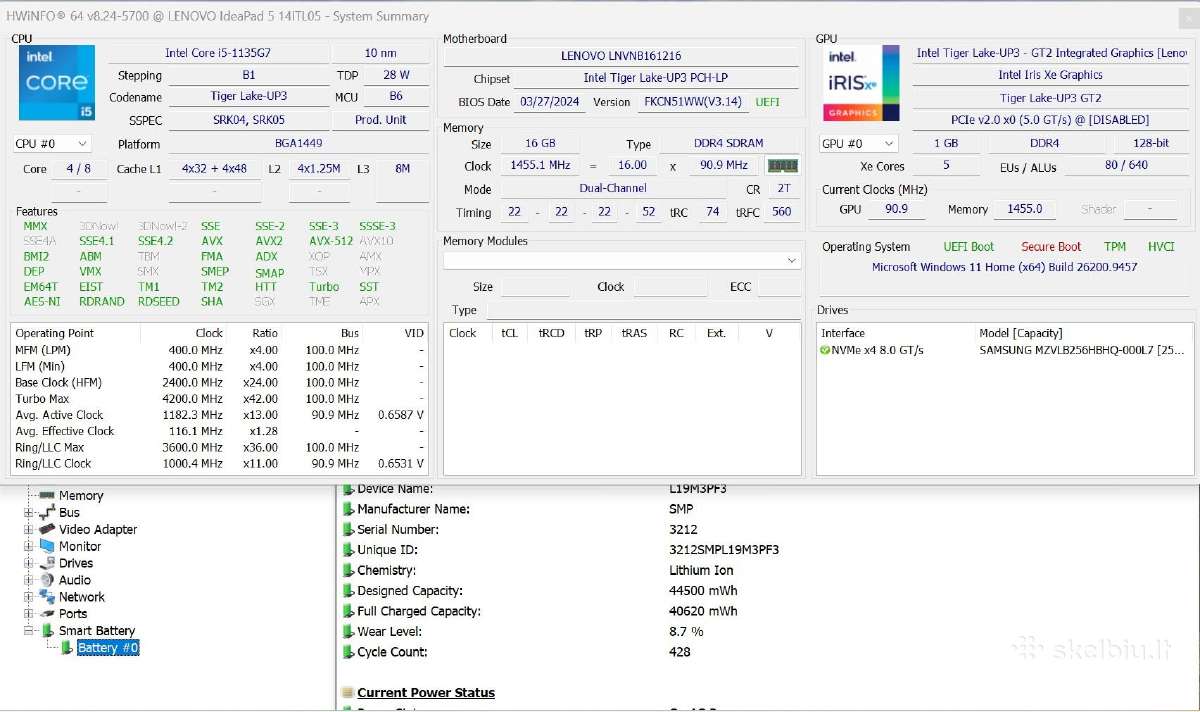Click the SAMSUNG MZVLB256HBHQ-000L7 drive entry
This screenshot has width=1200, height=712.
pos(1082,350)
